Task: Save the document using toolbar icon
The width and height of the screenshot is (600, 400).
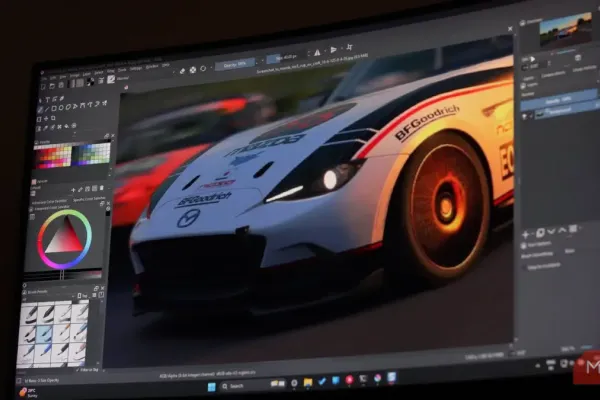Action: pyautogui.click(x=61, y=85)
